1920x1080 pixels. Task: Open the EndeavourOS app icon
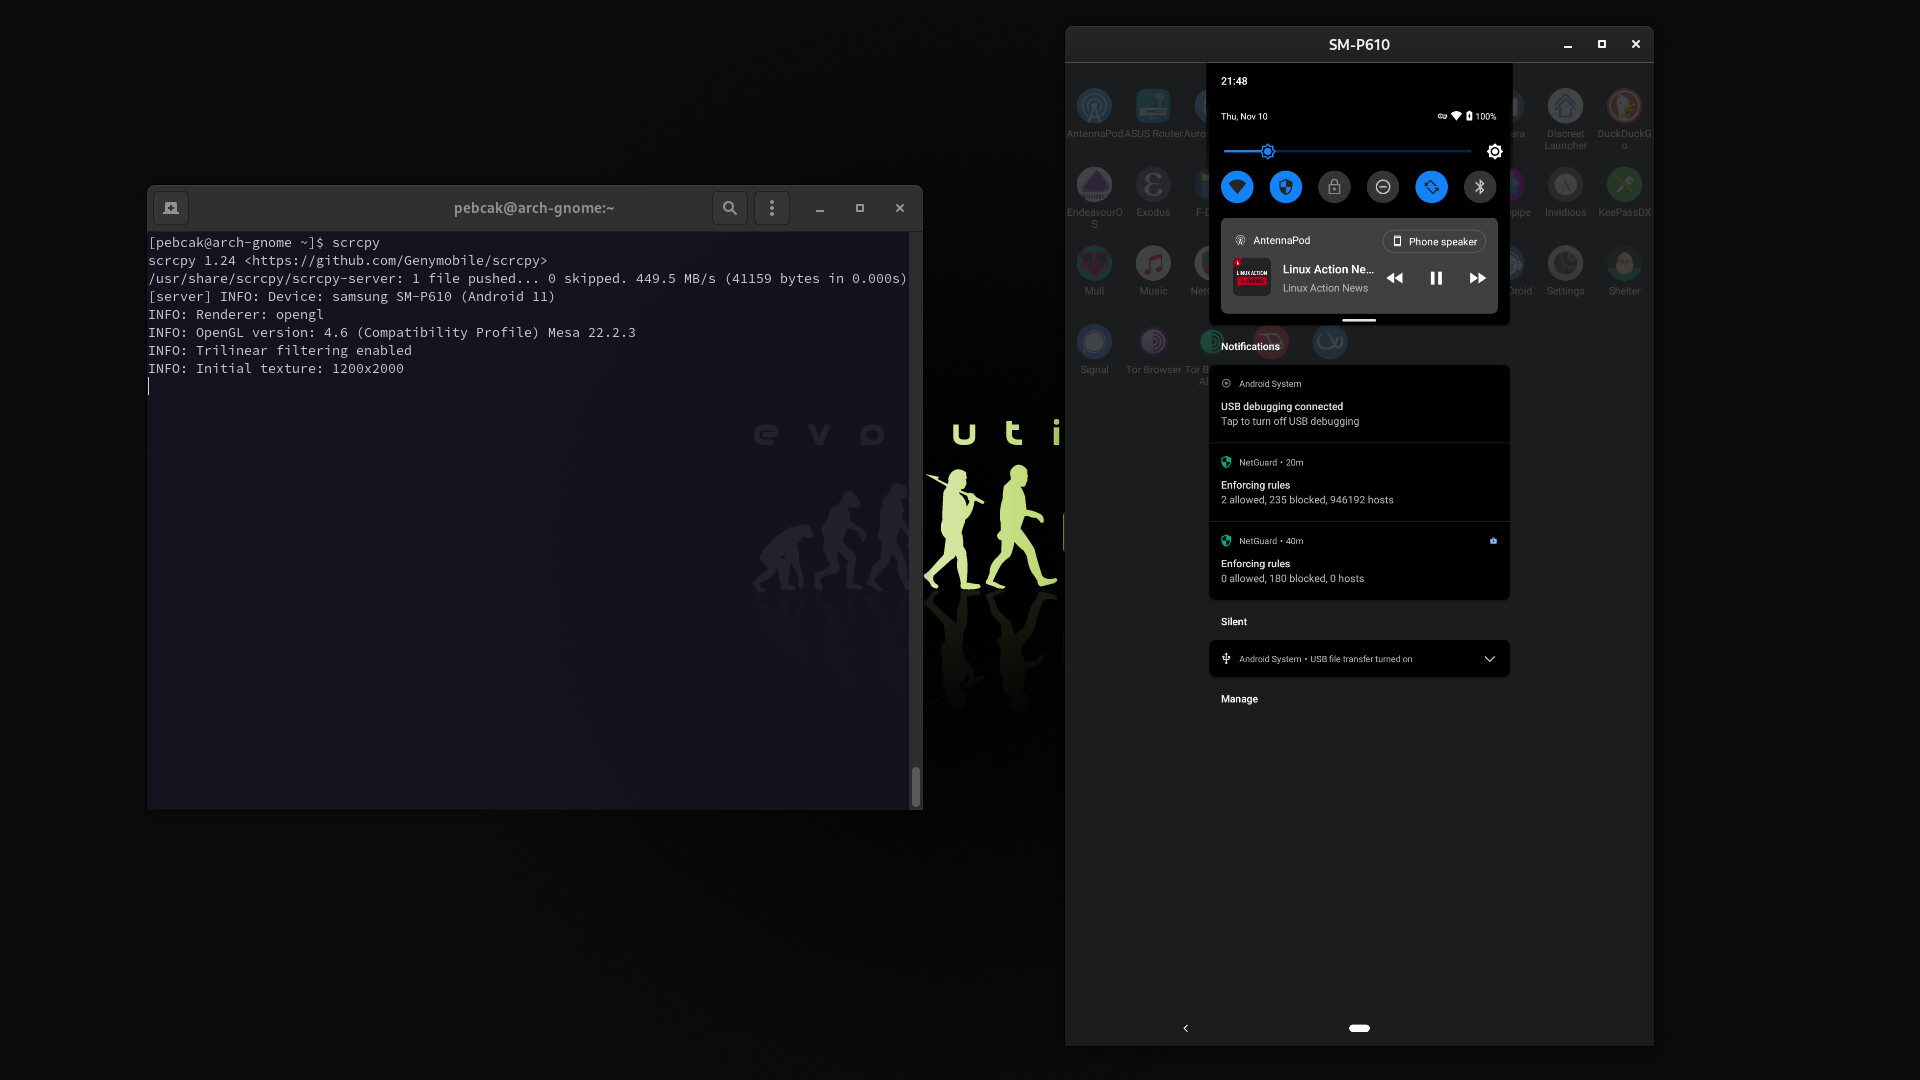[x=1094, y=185]
